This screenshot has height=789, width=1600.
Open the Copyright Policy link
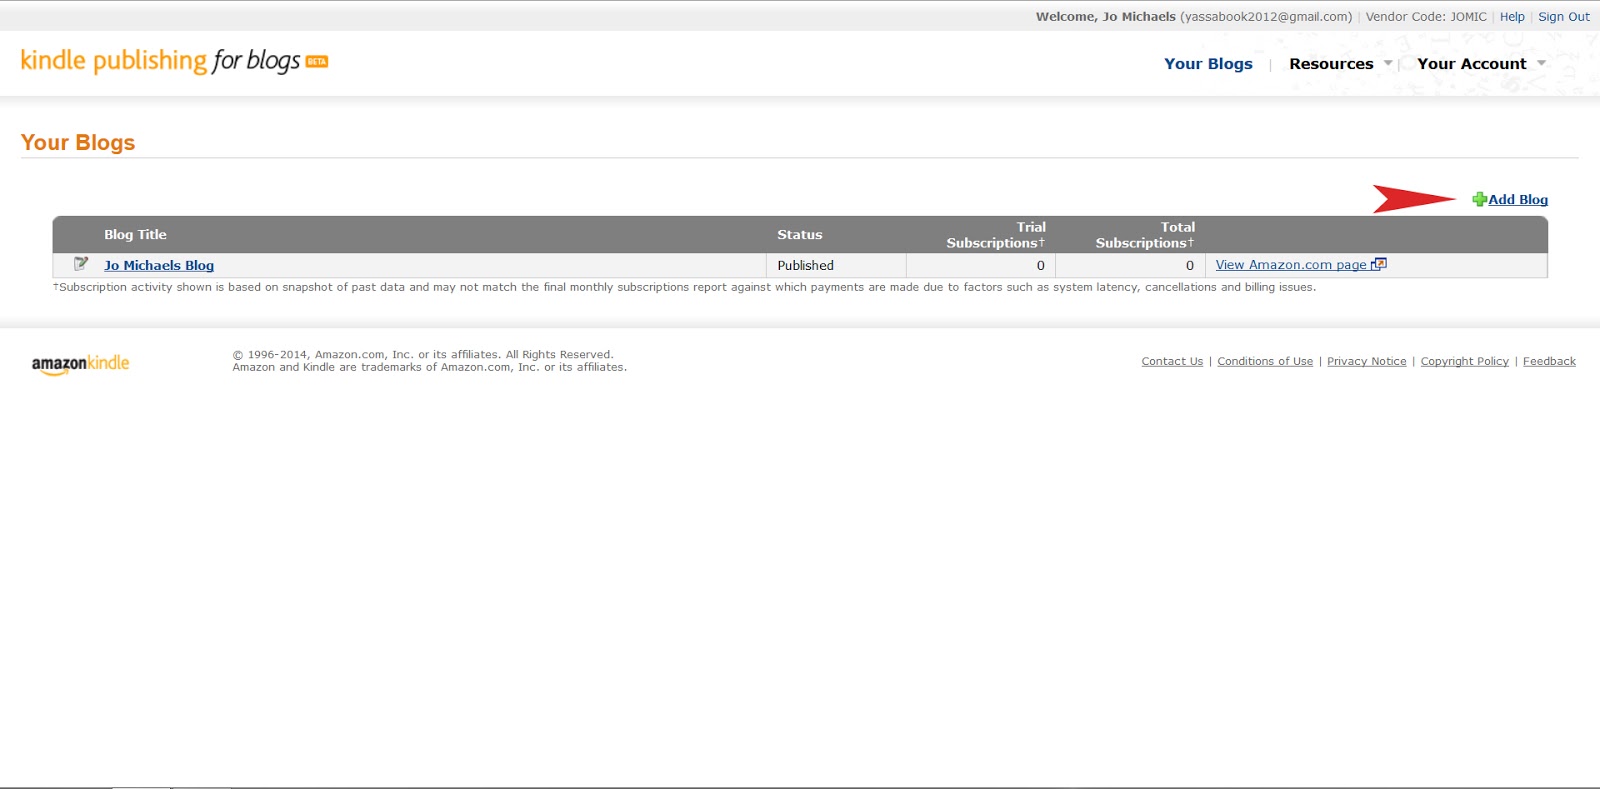[x=1464, y=362]
